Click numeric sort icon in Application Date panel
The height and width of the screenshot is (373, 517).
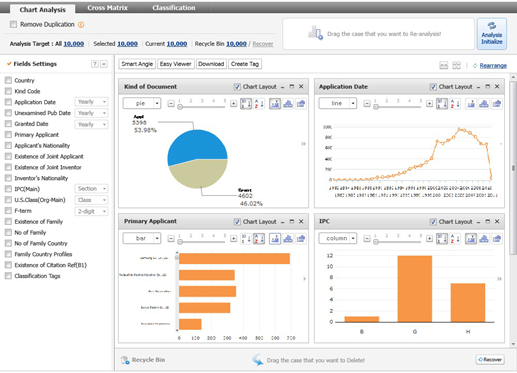point(442,104)
